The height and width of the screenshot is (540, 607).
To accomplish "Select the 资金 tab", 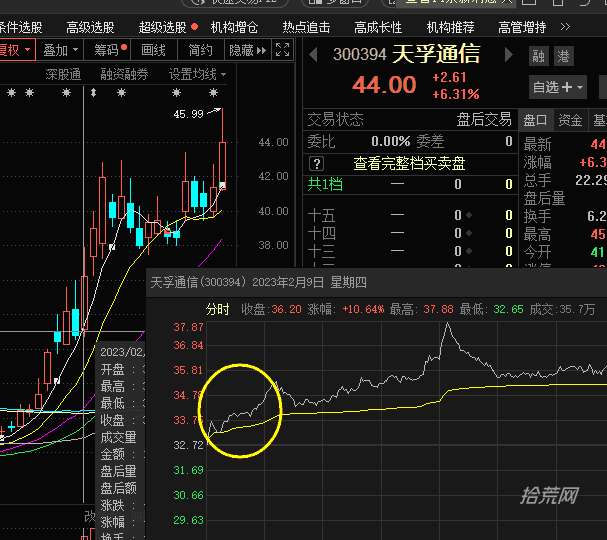I will pos(570,120).
